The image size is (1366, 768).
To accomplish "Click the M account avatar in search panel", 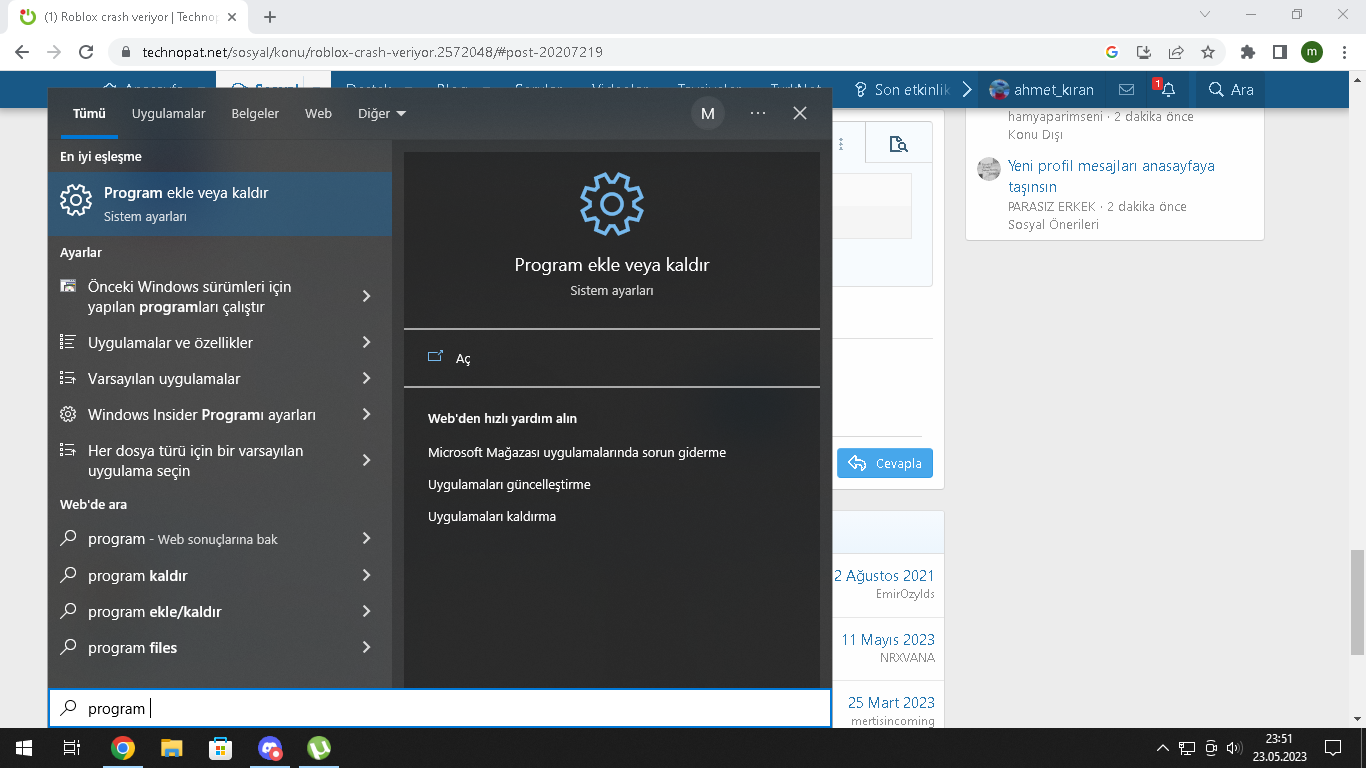I will coord(708,114).
